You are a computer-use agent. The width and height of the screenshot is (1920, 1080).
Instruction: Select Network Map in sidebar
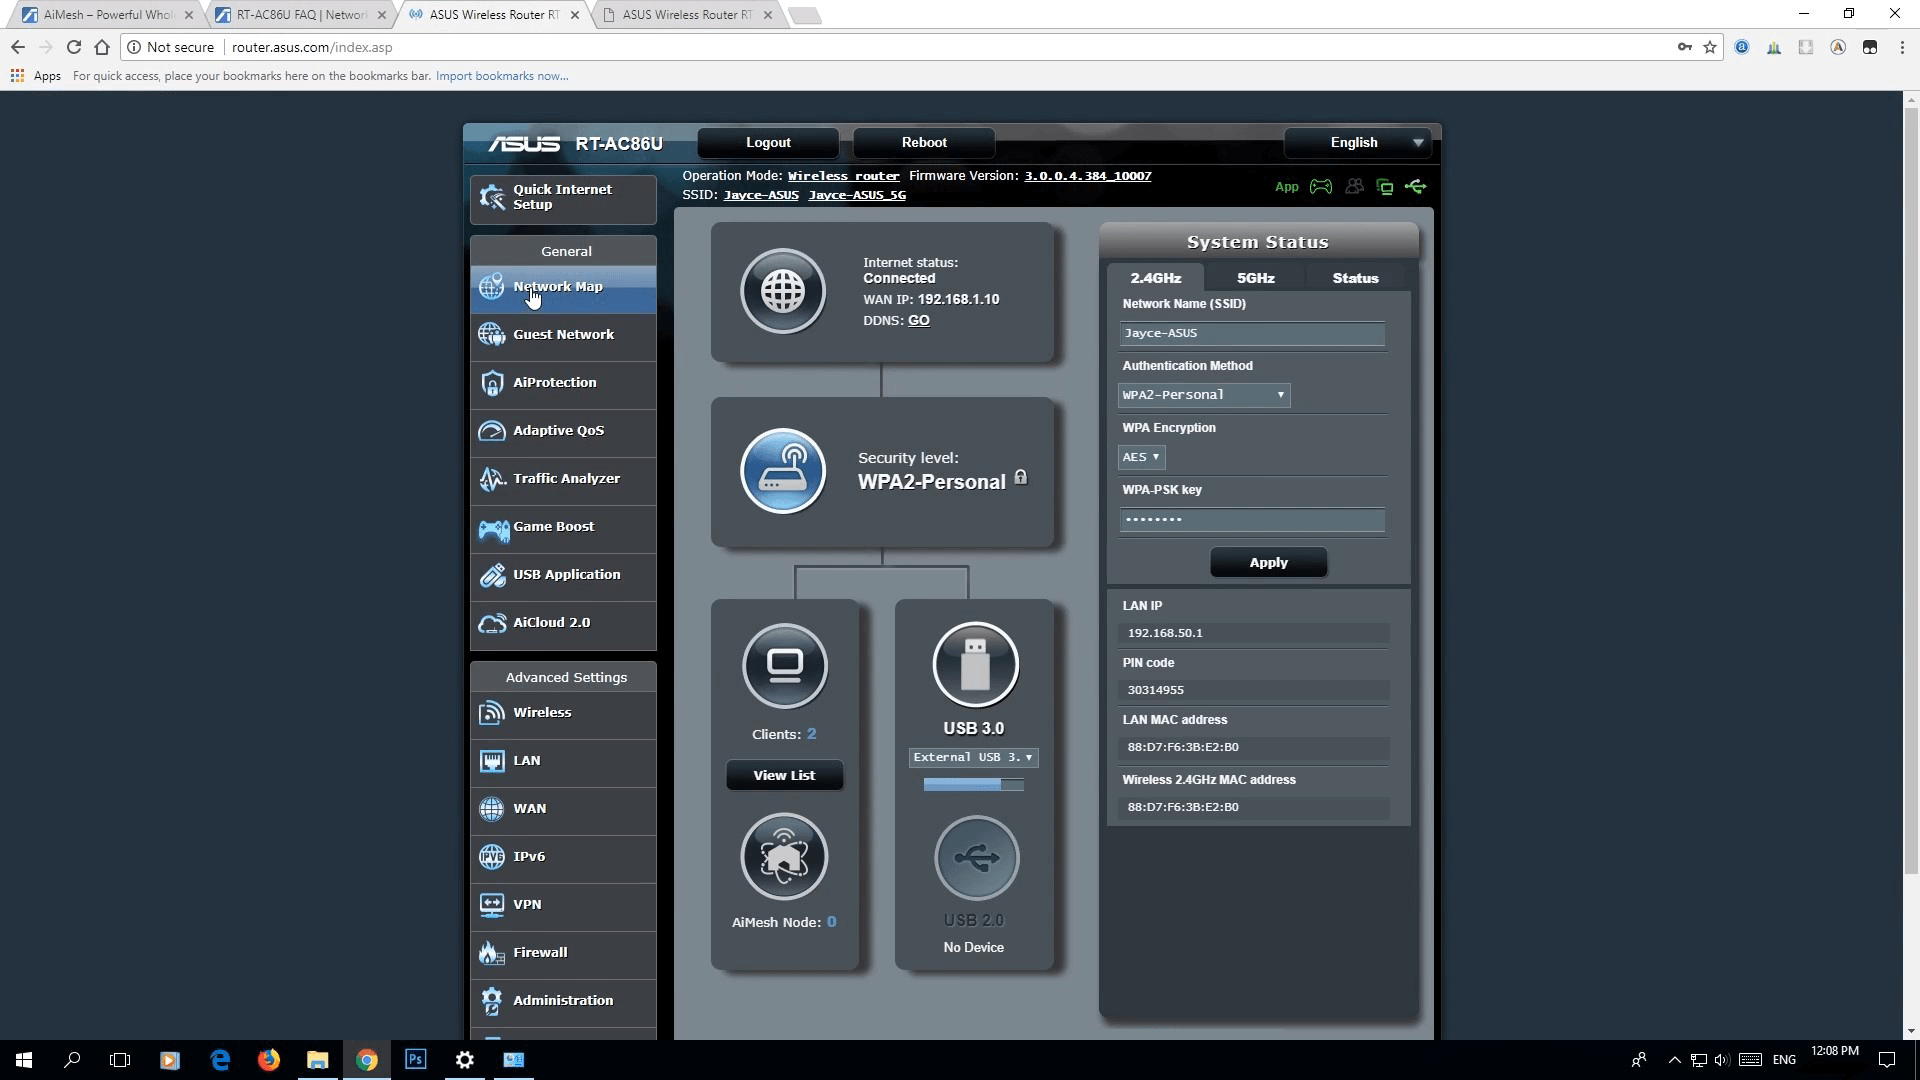tap(563, 287)
